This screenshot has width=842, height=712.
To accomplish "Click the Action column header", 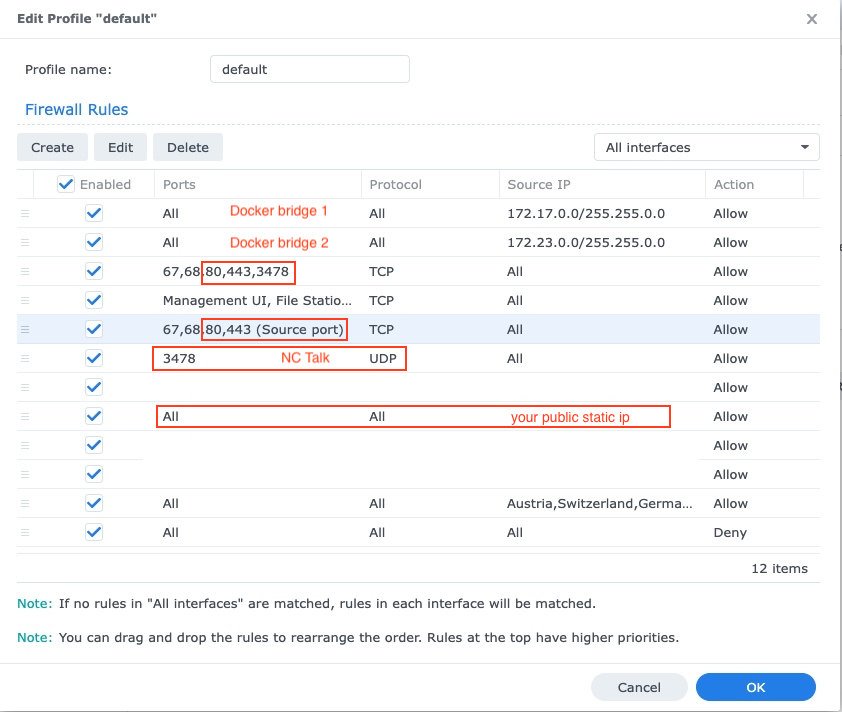I will (x=754, y=184).
